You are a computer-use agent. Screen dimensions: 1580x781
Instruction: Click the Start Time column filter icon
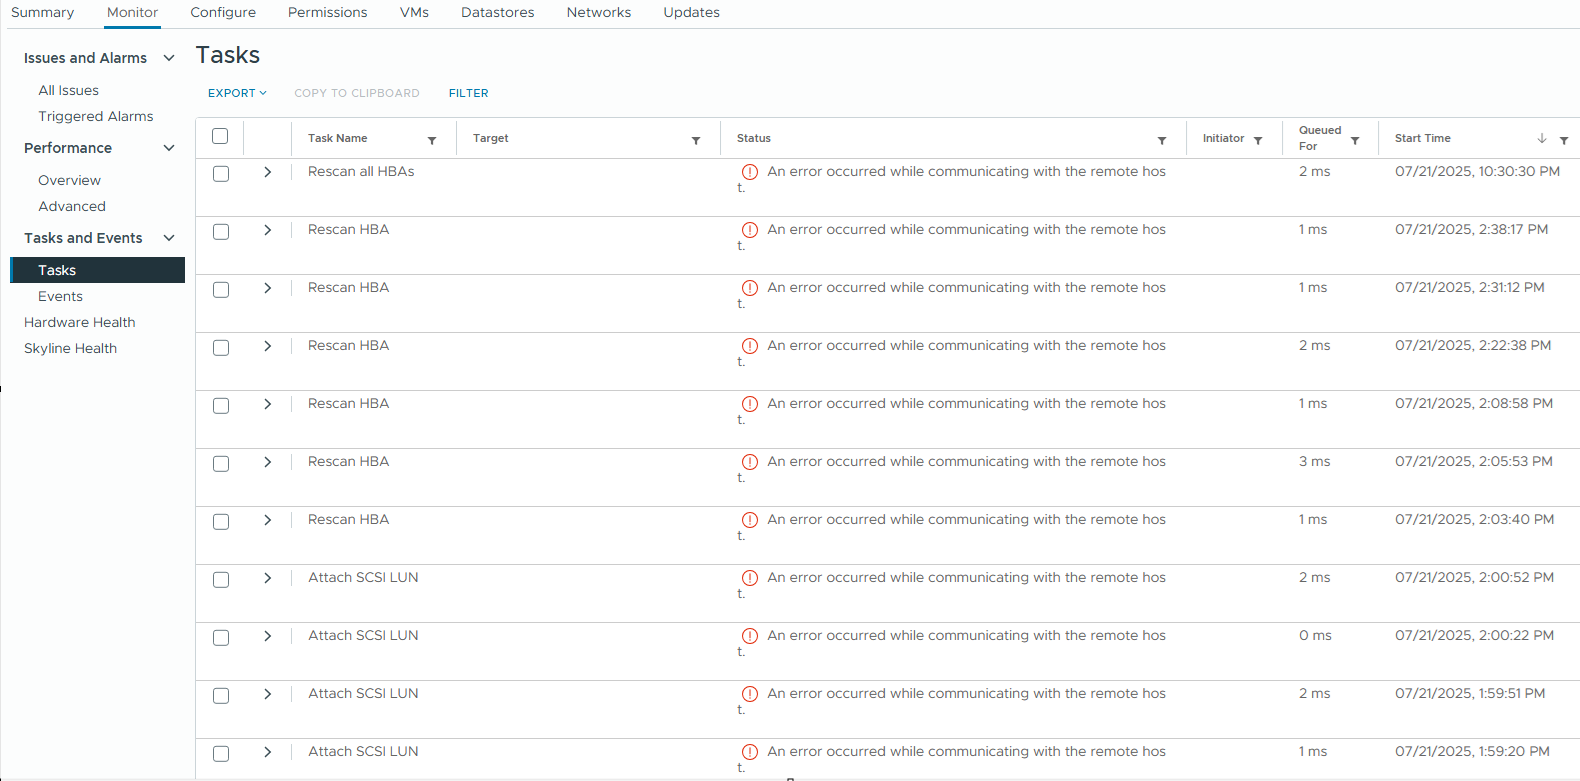coord(1564,141)
